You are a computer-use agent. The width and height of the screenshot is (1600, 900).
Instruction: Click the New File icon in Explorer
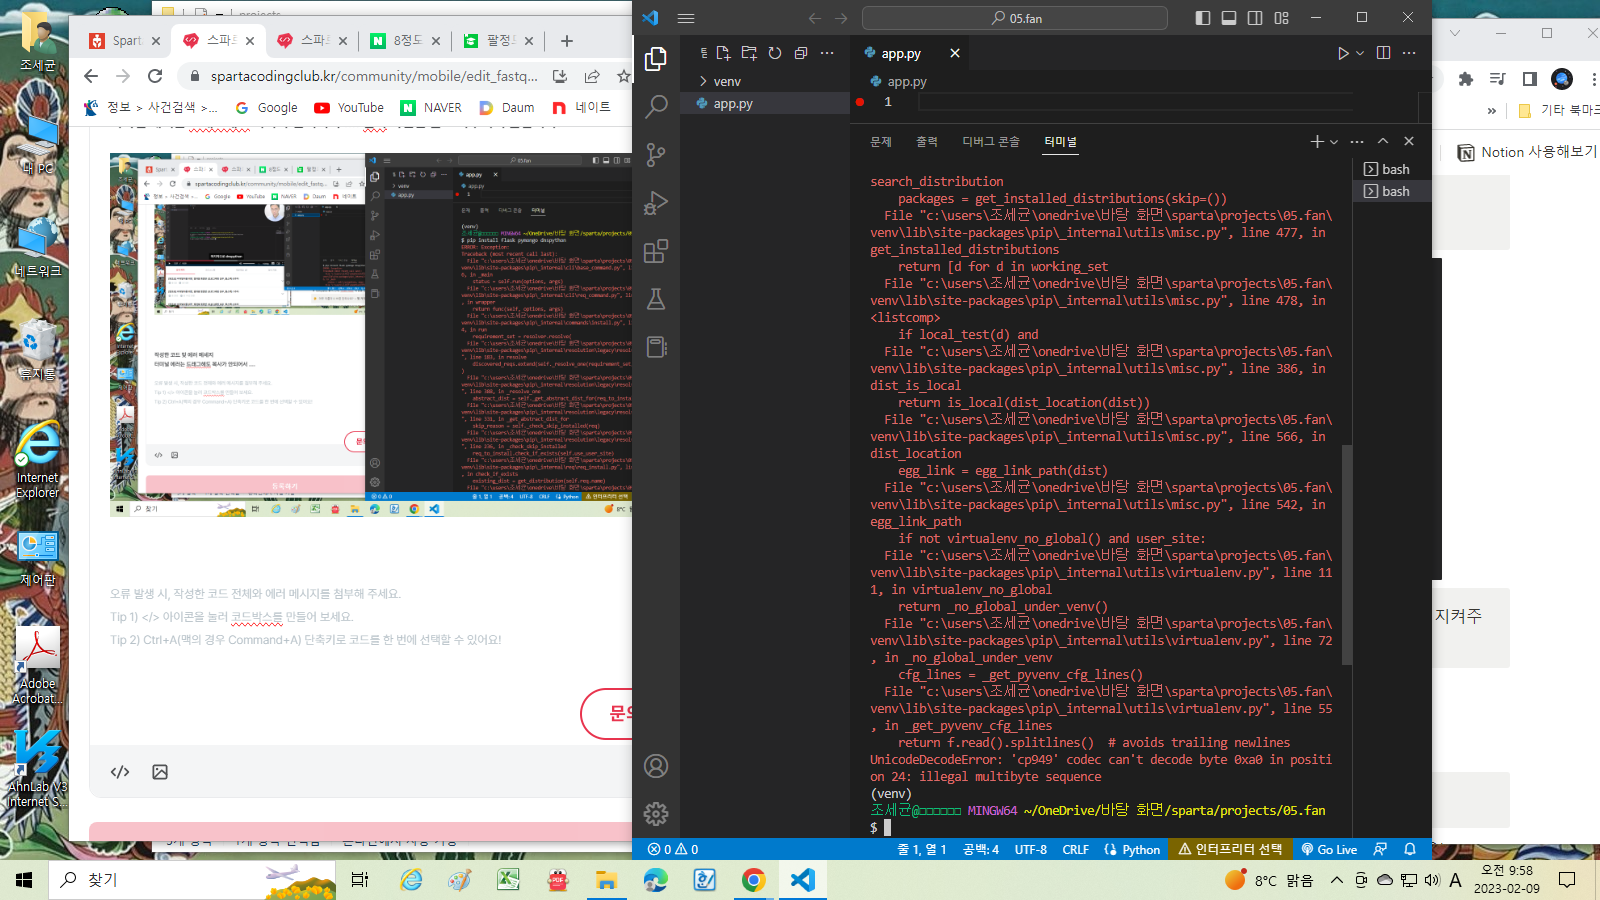click(x=723, y=53)
